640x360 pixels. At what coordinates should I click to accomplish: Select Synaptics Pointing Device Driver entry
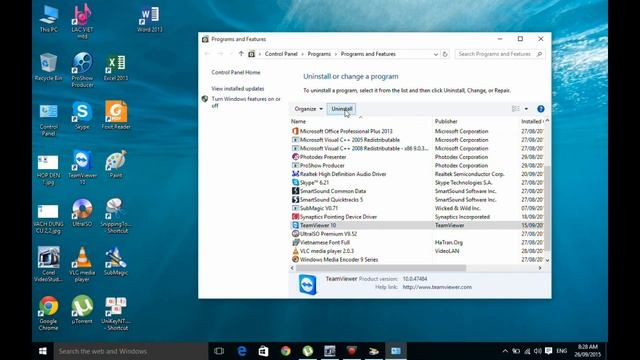coord(416,217)
